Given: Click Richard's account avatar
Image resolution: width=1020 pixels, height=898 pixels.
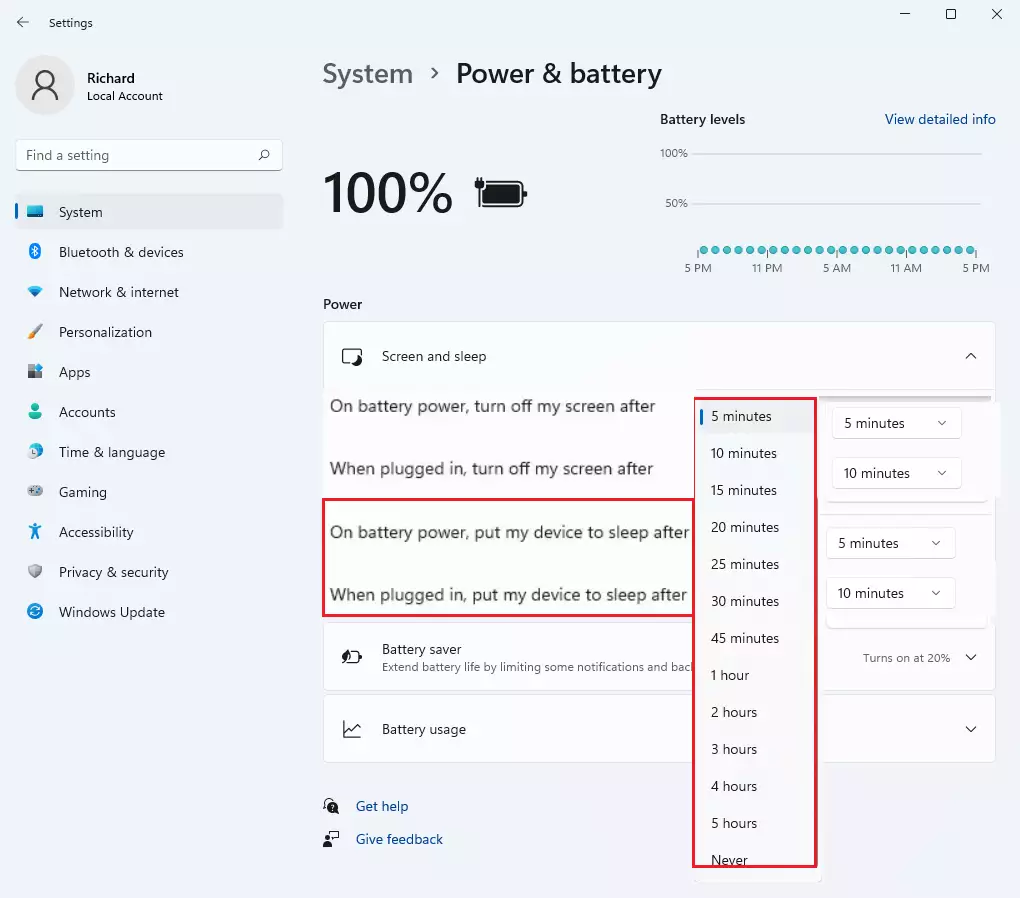Looking at the screenshot, I should [45, 85].
